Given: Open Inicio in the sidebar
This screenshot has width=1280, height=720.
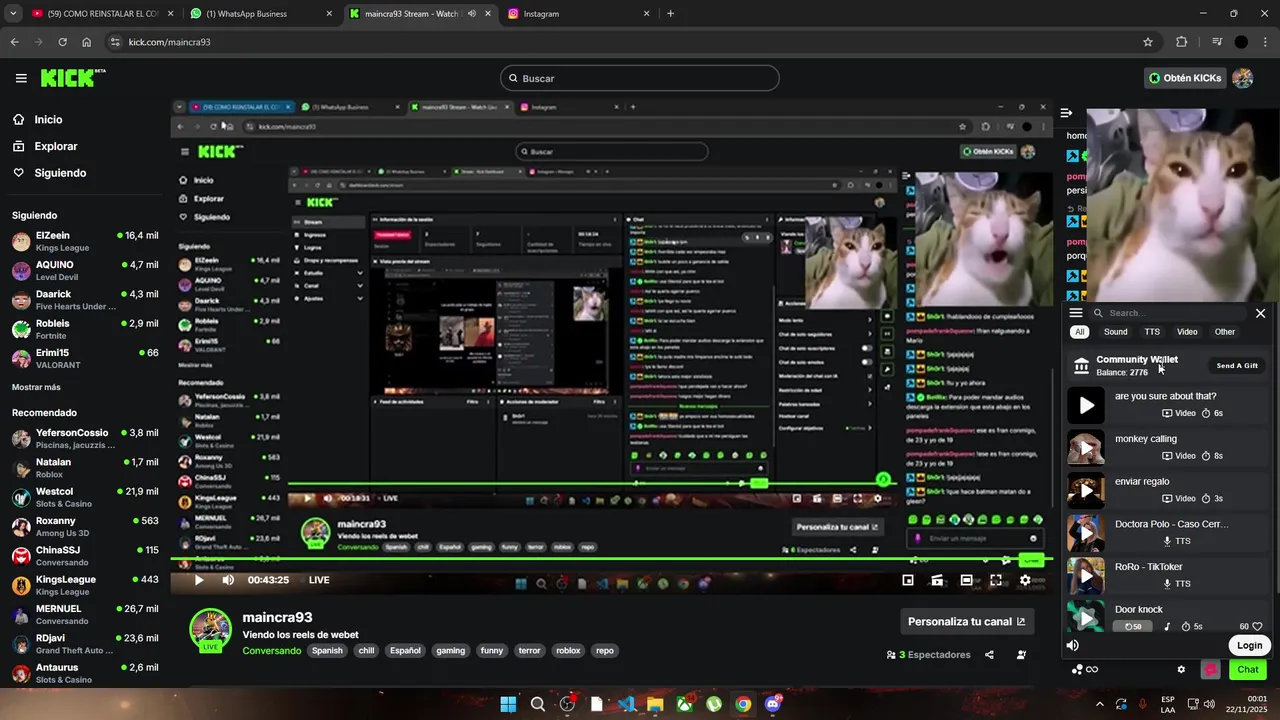Looking at the screenshot, I should click(38, 119).
